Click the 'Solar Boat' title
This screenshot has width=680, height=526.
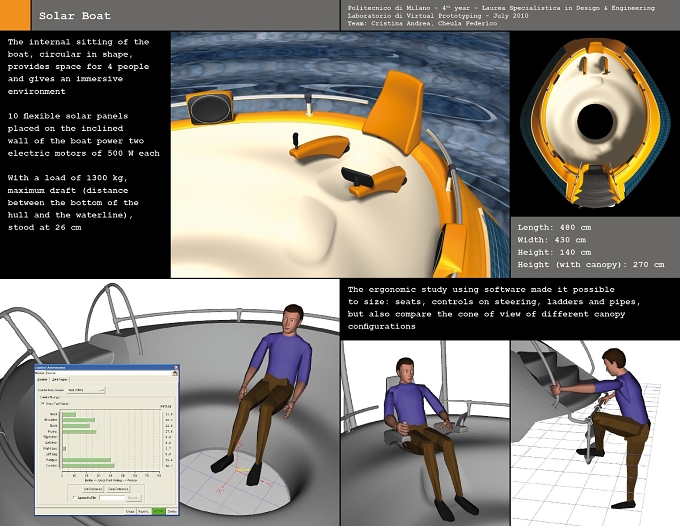point(75,16)
